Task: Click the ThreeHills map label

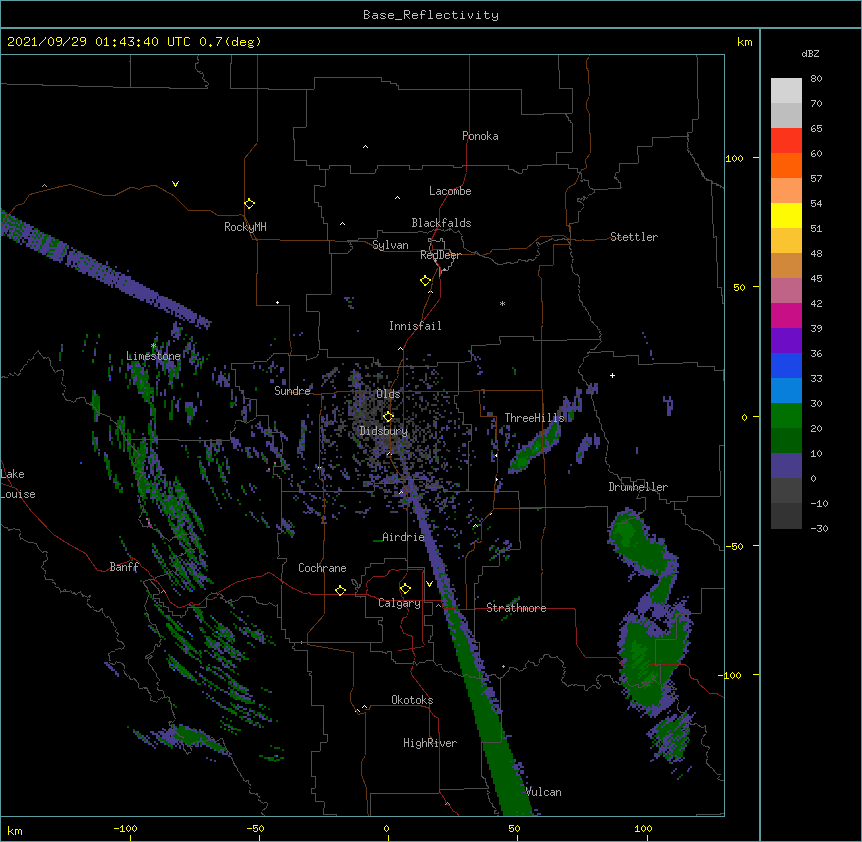Action: pyautogui.click(x=534, y=418)
